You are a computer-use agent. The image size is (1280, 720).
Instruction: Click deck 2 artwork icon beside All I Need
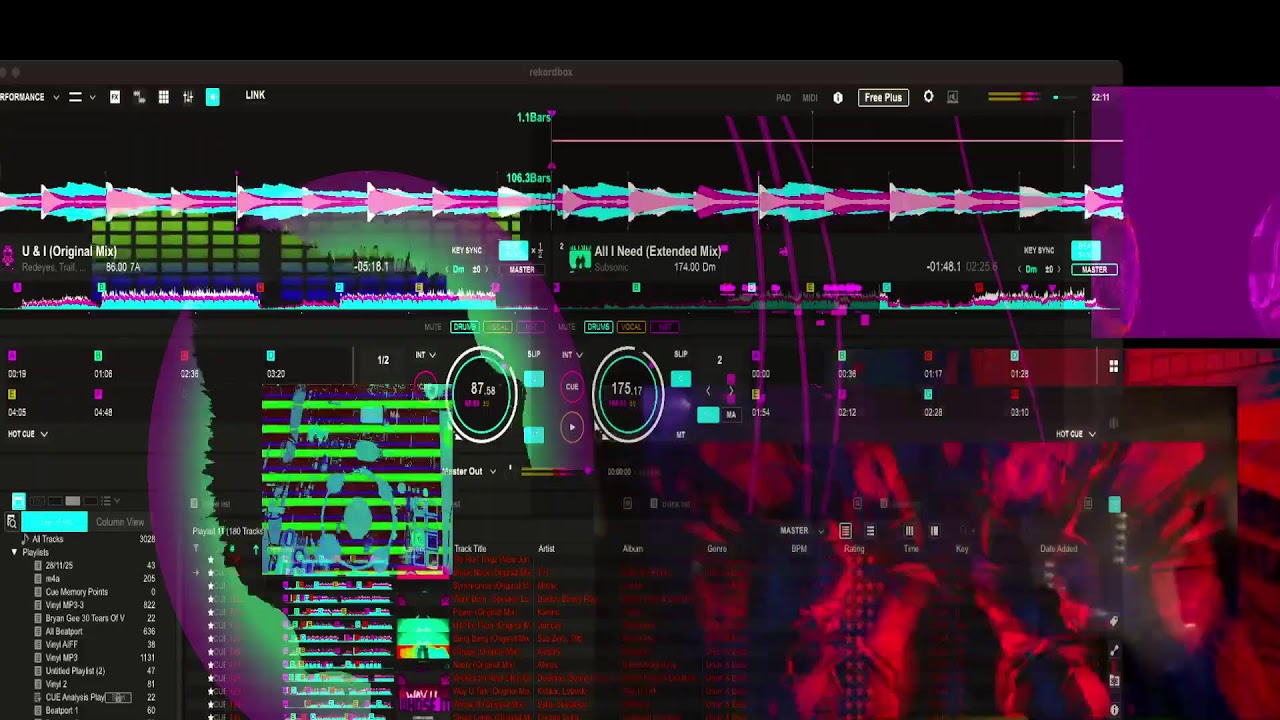click(580, 260)
